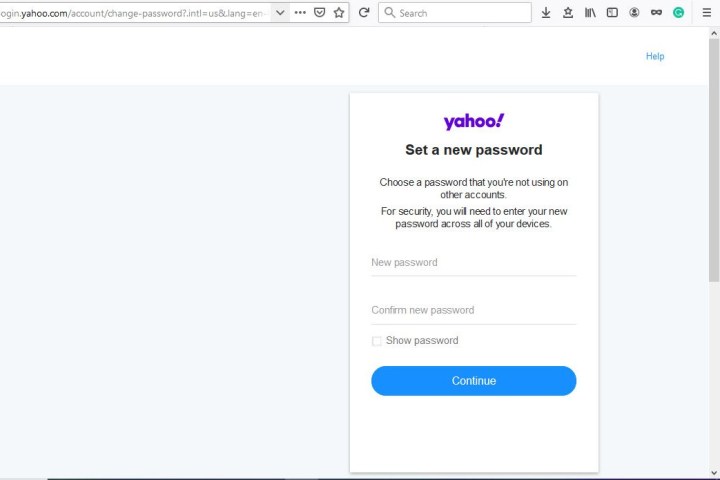
Task: Open the Downloads arrow icon
Action: click(x=546, y=13)
